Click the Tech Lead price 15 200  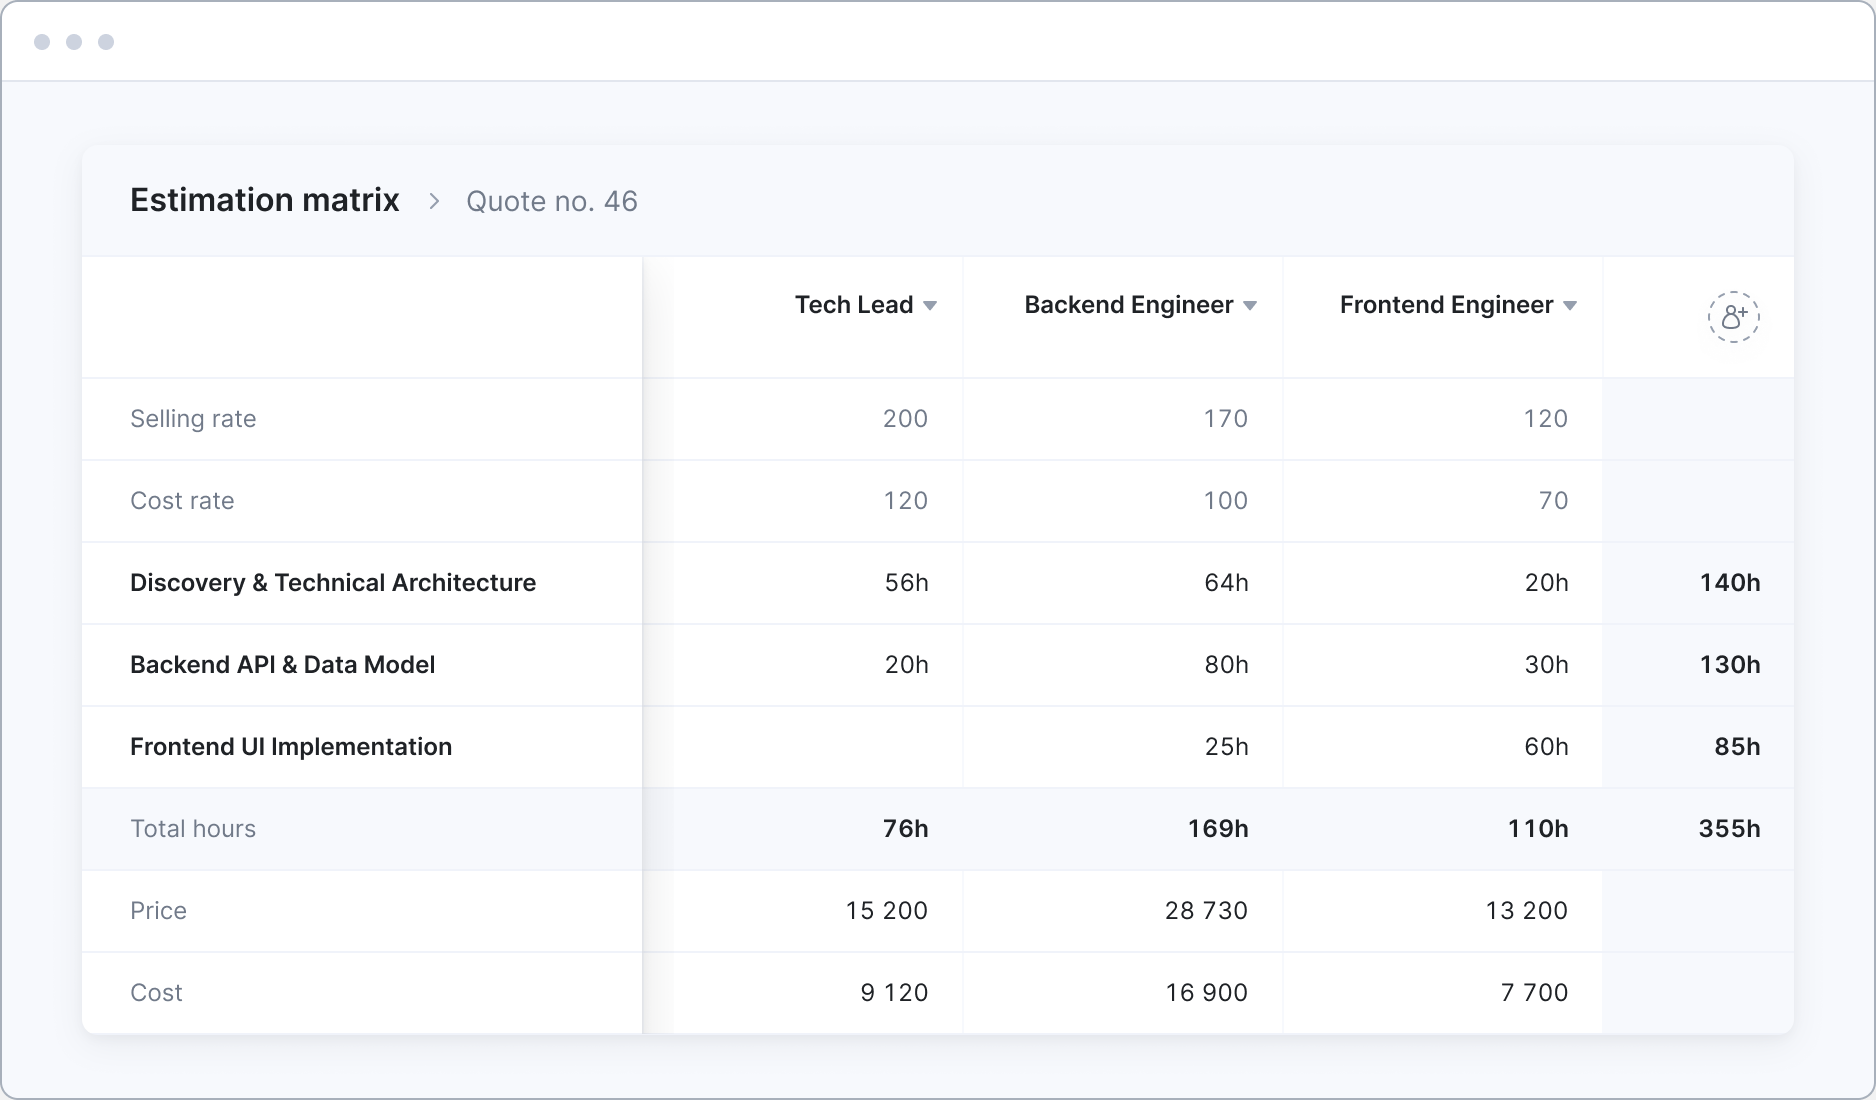pos(886,911)
